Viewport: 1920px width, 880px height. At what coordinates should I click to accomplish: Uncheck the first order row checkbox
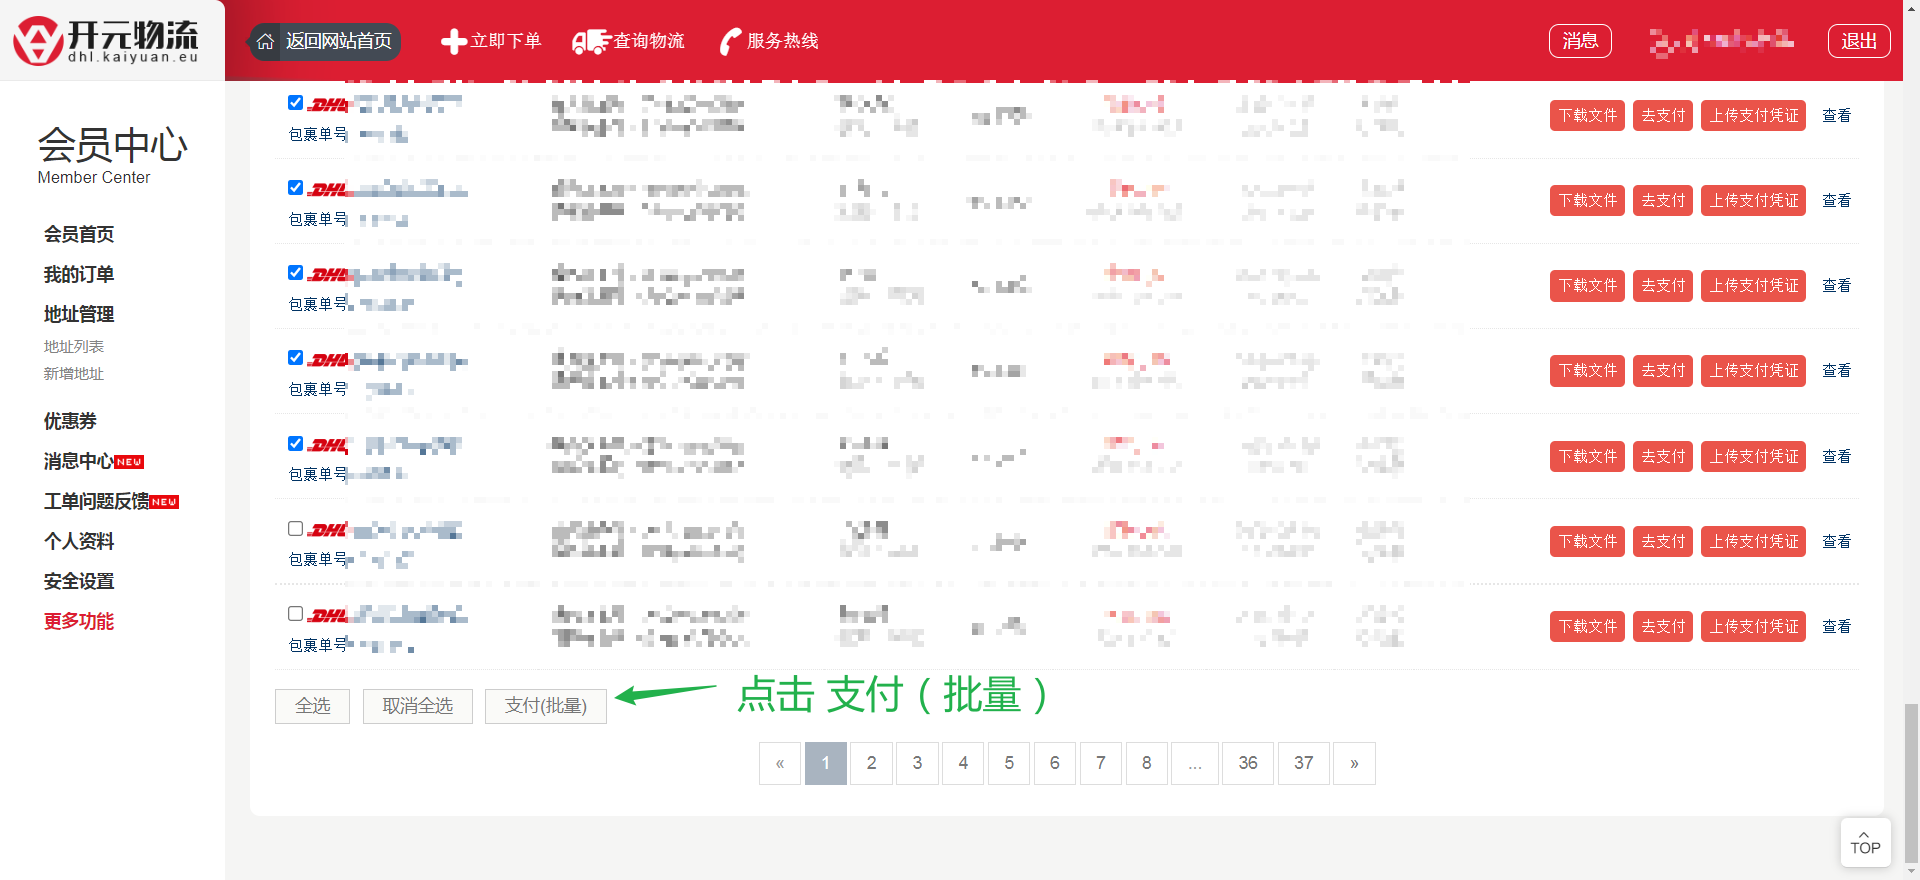point(295,102)
